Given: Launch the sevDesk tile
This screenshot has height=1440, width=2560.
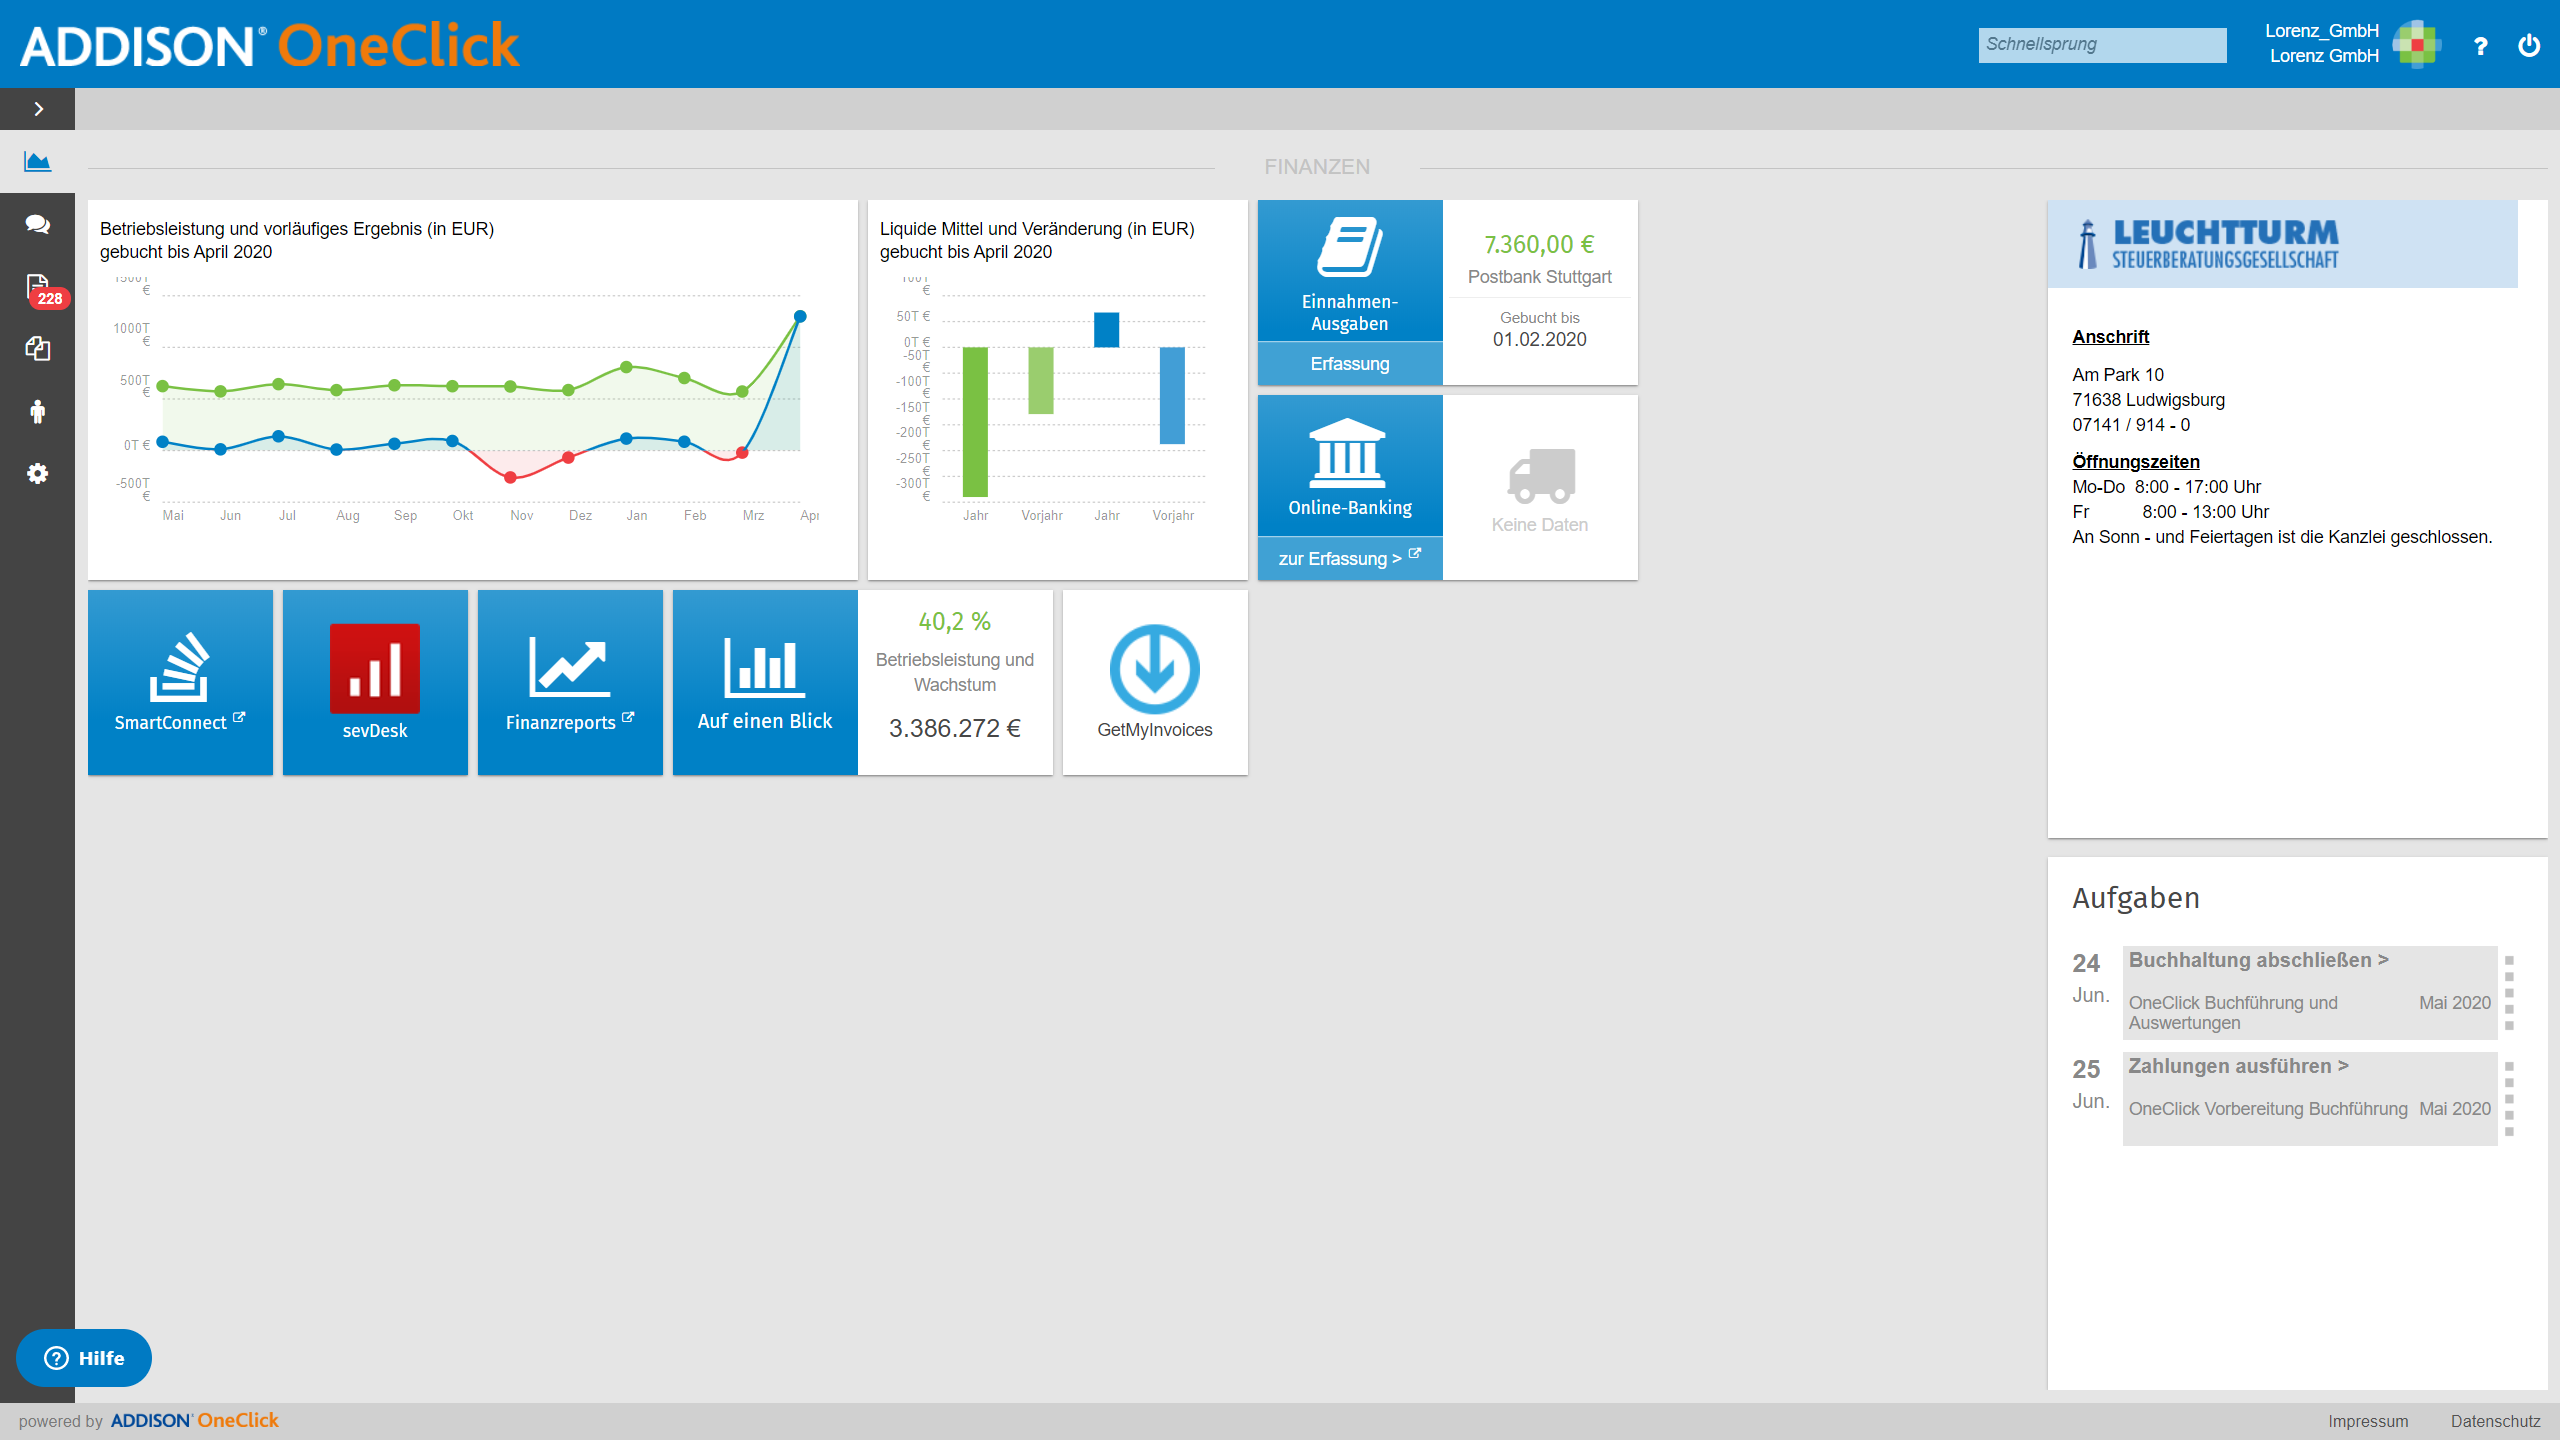Looking at the screenshot, I should point(375,682).
